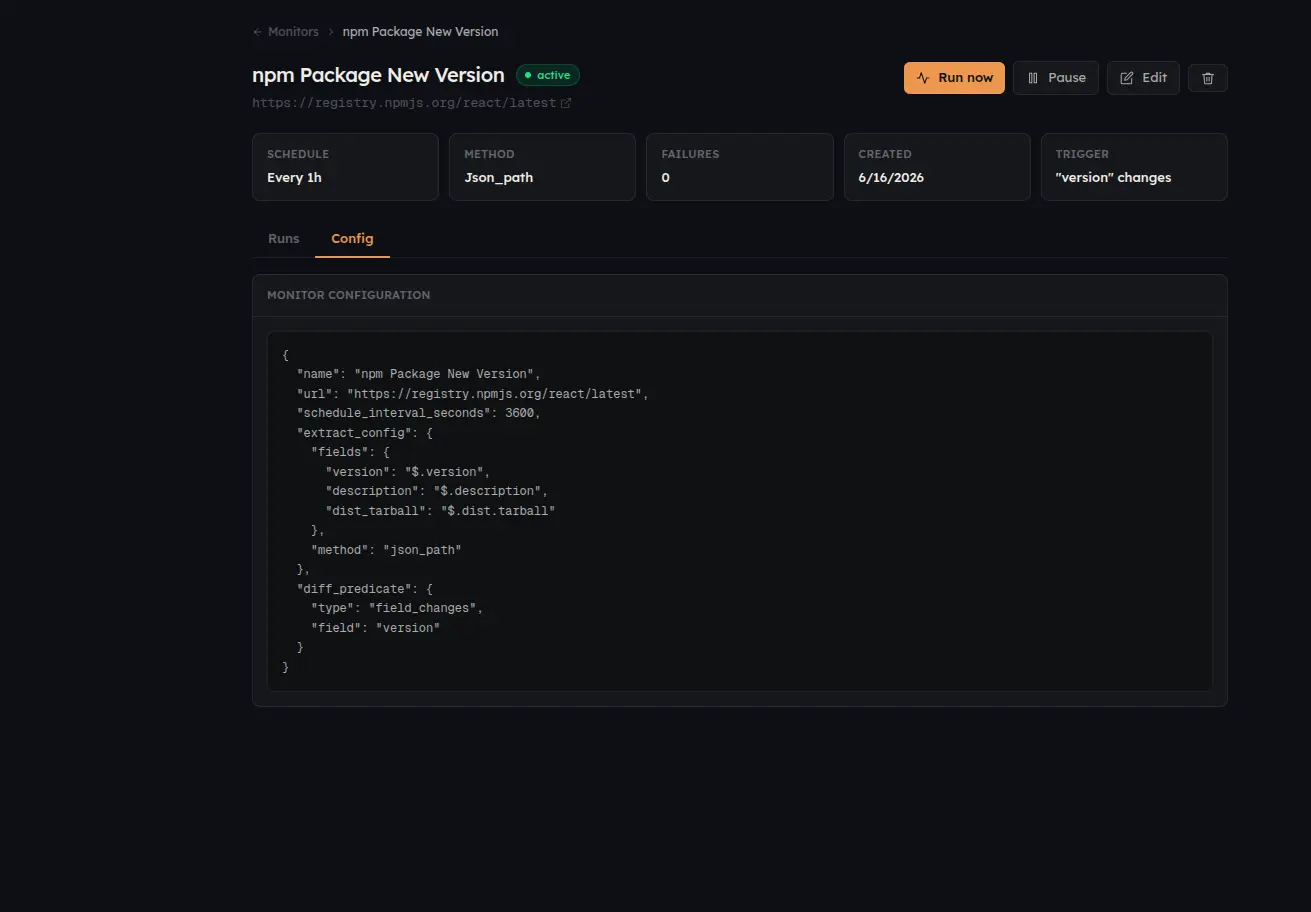
Task: Click the Method card 'Json_path'
Action: coord(542,167)
